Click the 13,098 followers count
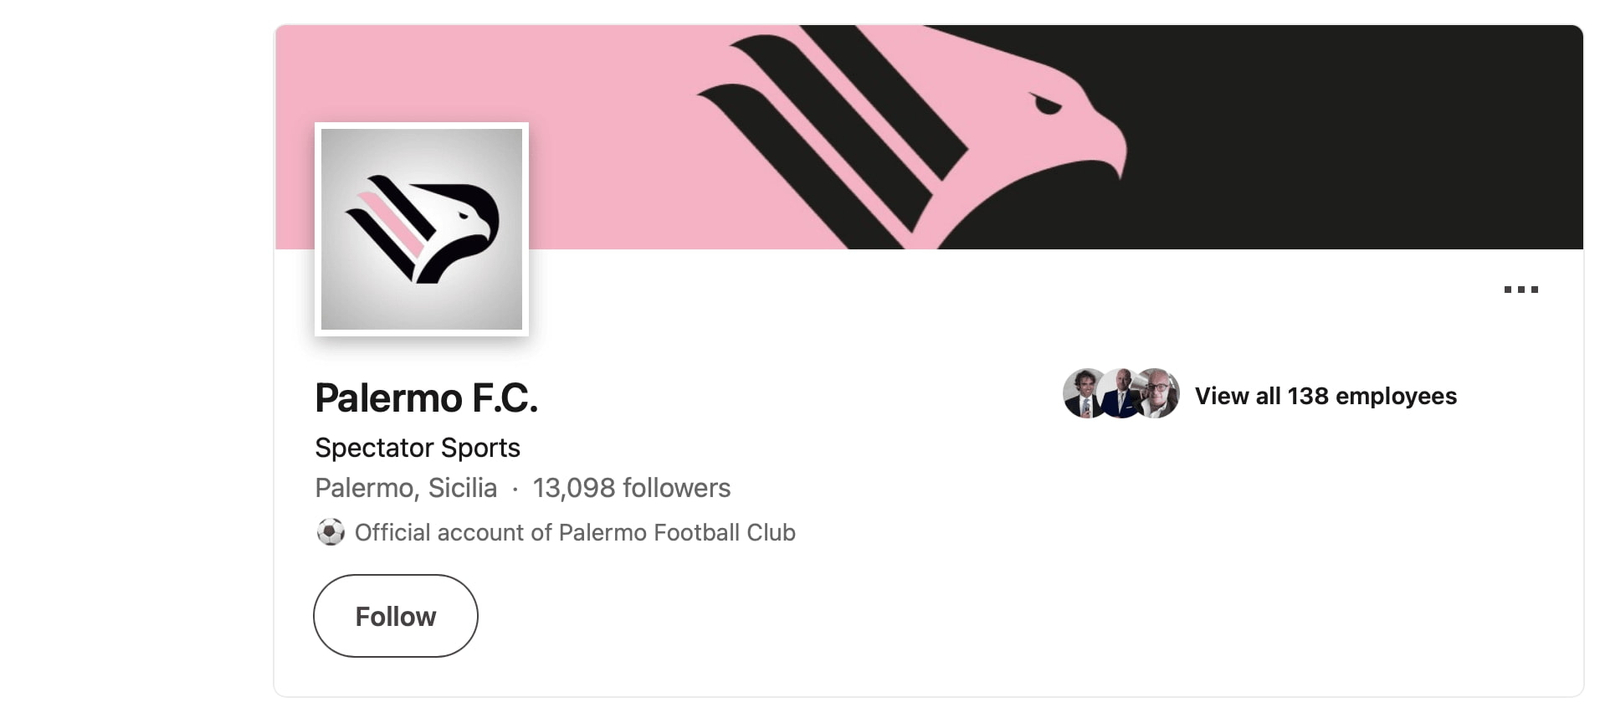The image size is (1600, 723). [x=631, y=488]
